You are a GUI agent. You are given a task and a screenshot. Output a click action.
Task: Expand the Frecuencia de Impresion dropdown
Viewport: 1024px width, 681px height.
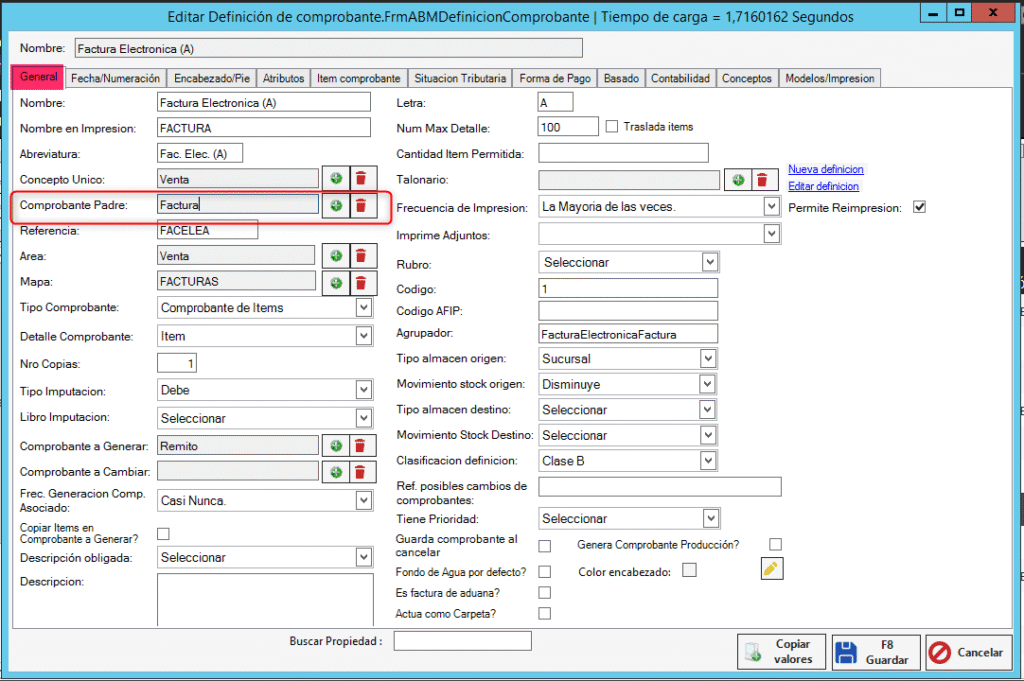click(770, 207)
